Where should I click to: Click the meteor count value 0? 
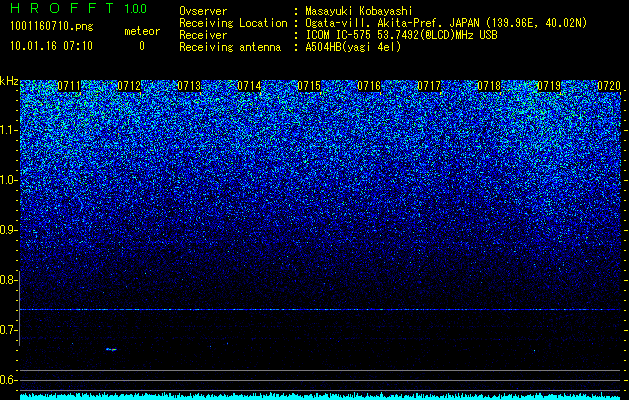tap(142, 46)
